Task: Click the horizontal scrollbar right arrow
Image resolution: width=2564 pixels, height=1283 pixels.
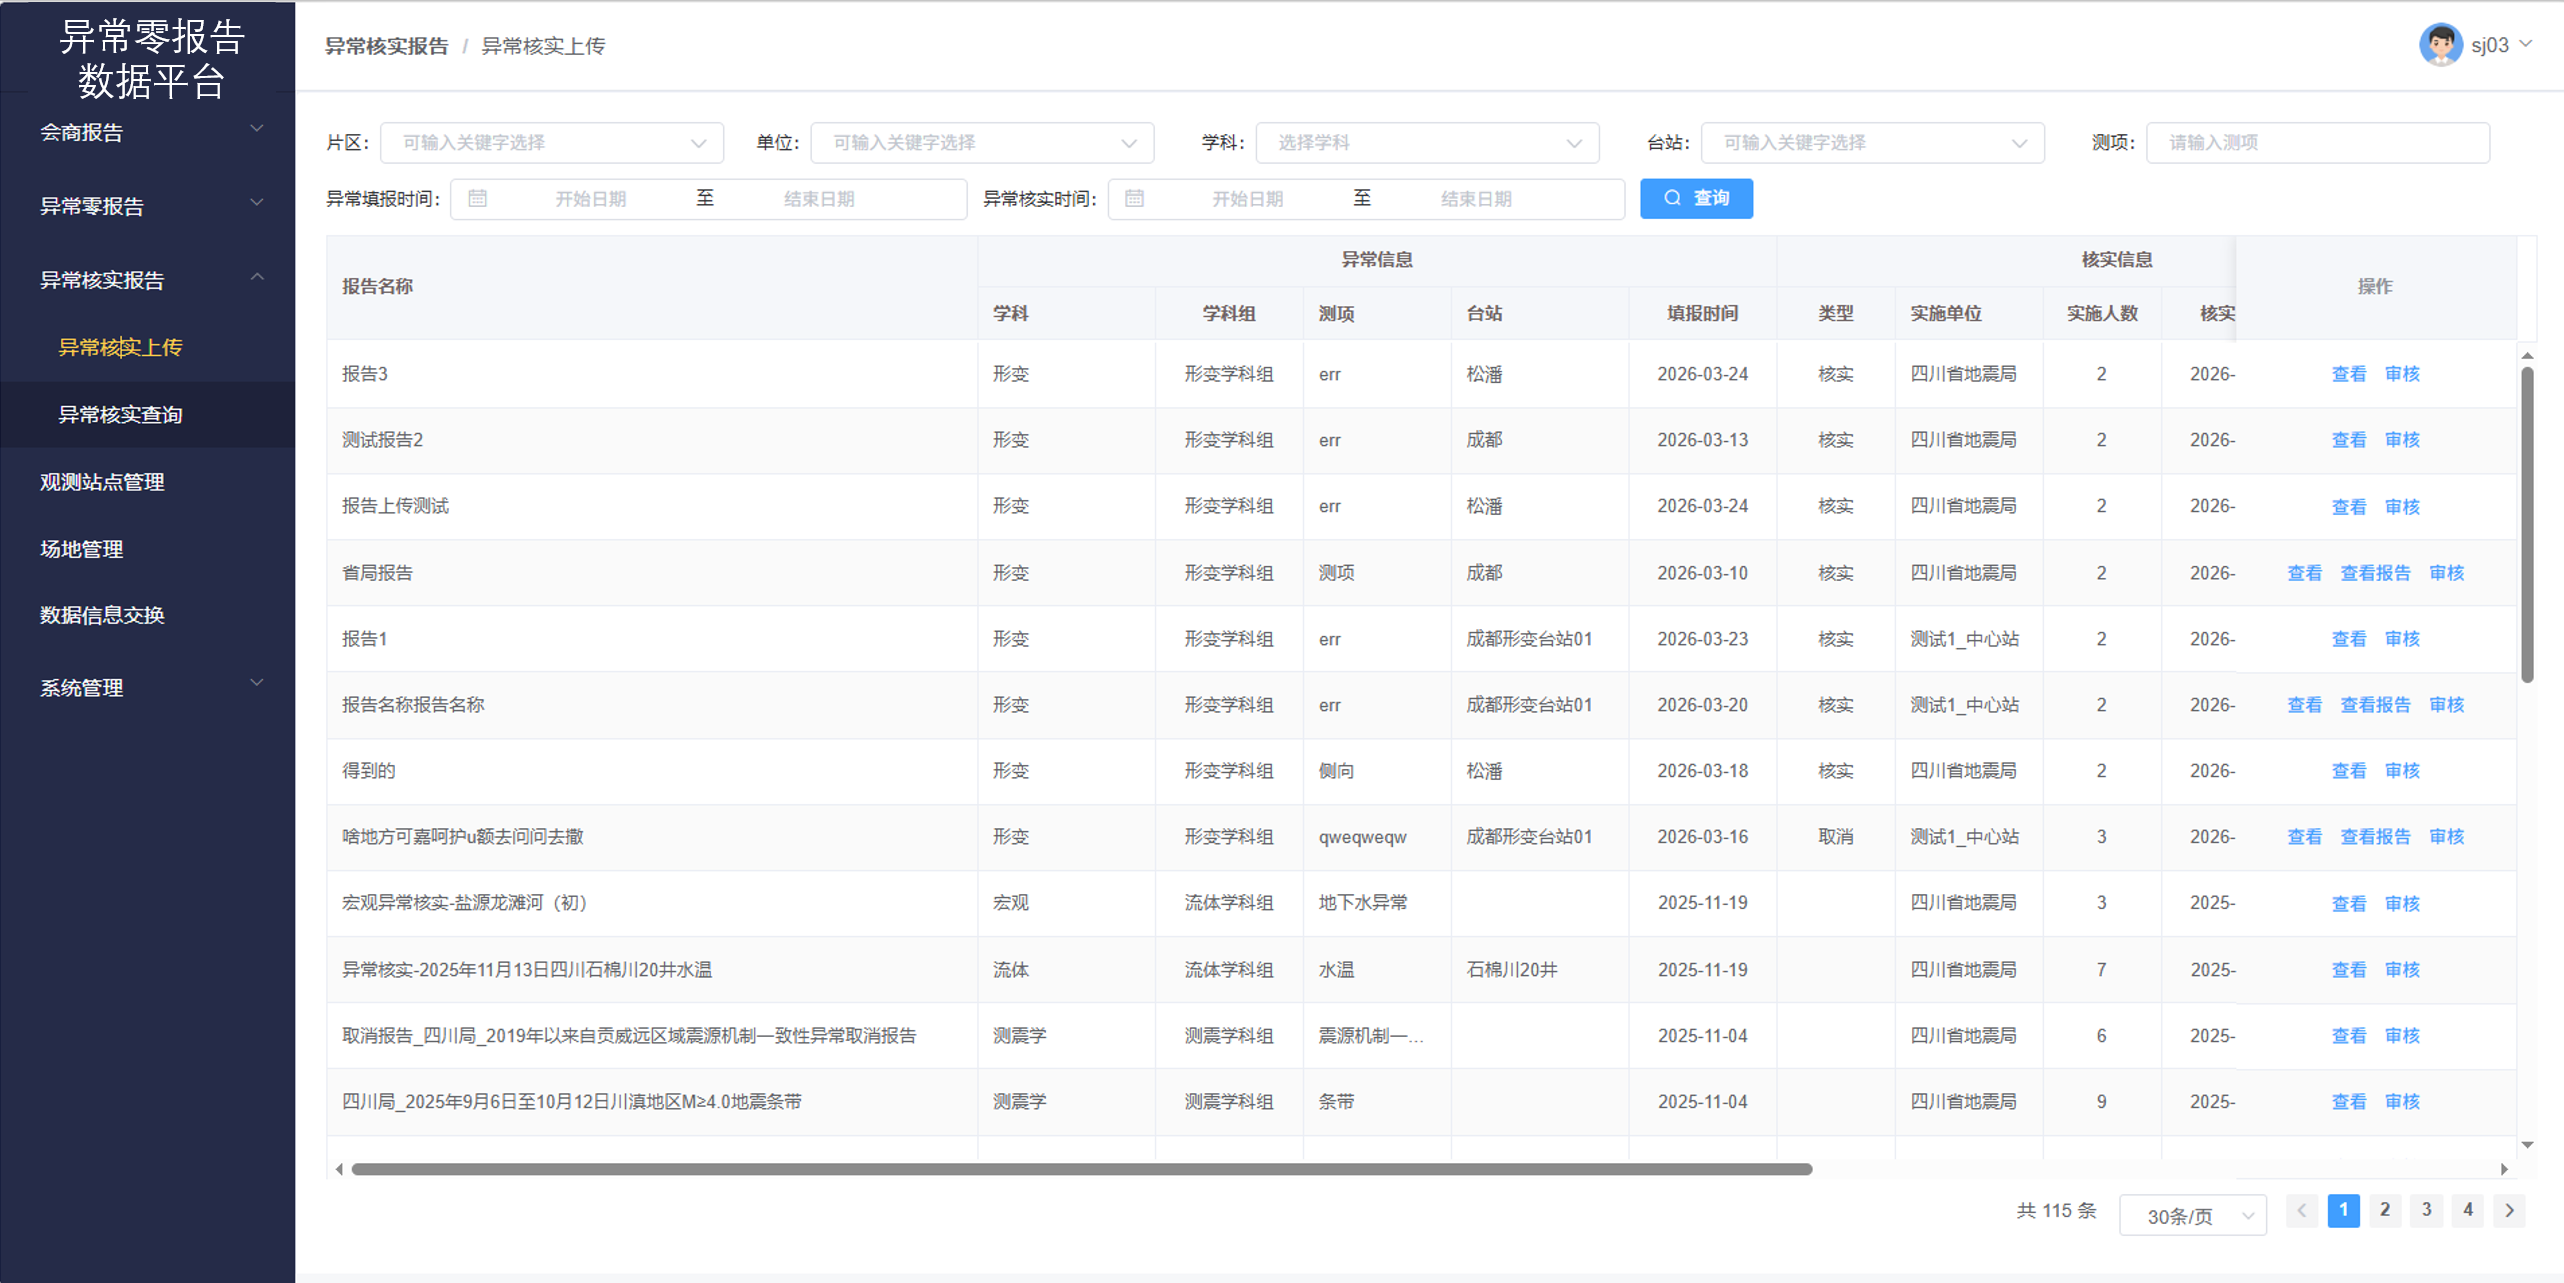Action: coord(2504,1169)
